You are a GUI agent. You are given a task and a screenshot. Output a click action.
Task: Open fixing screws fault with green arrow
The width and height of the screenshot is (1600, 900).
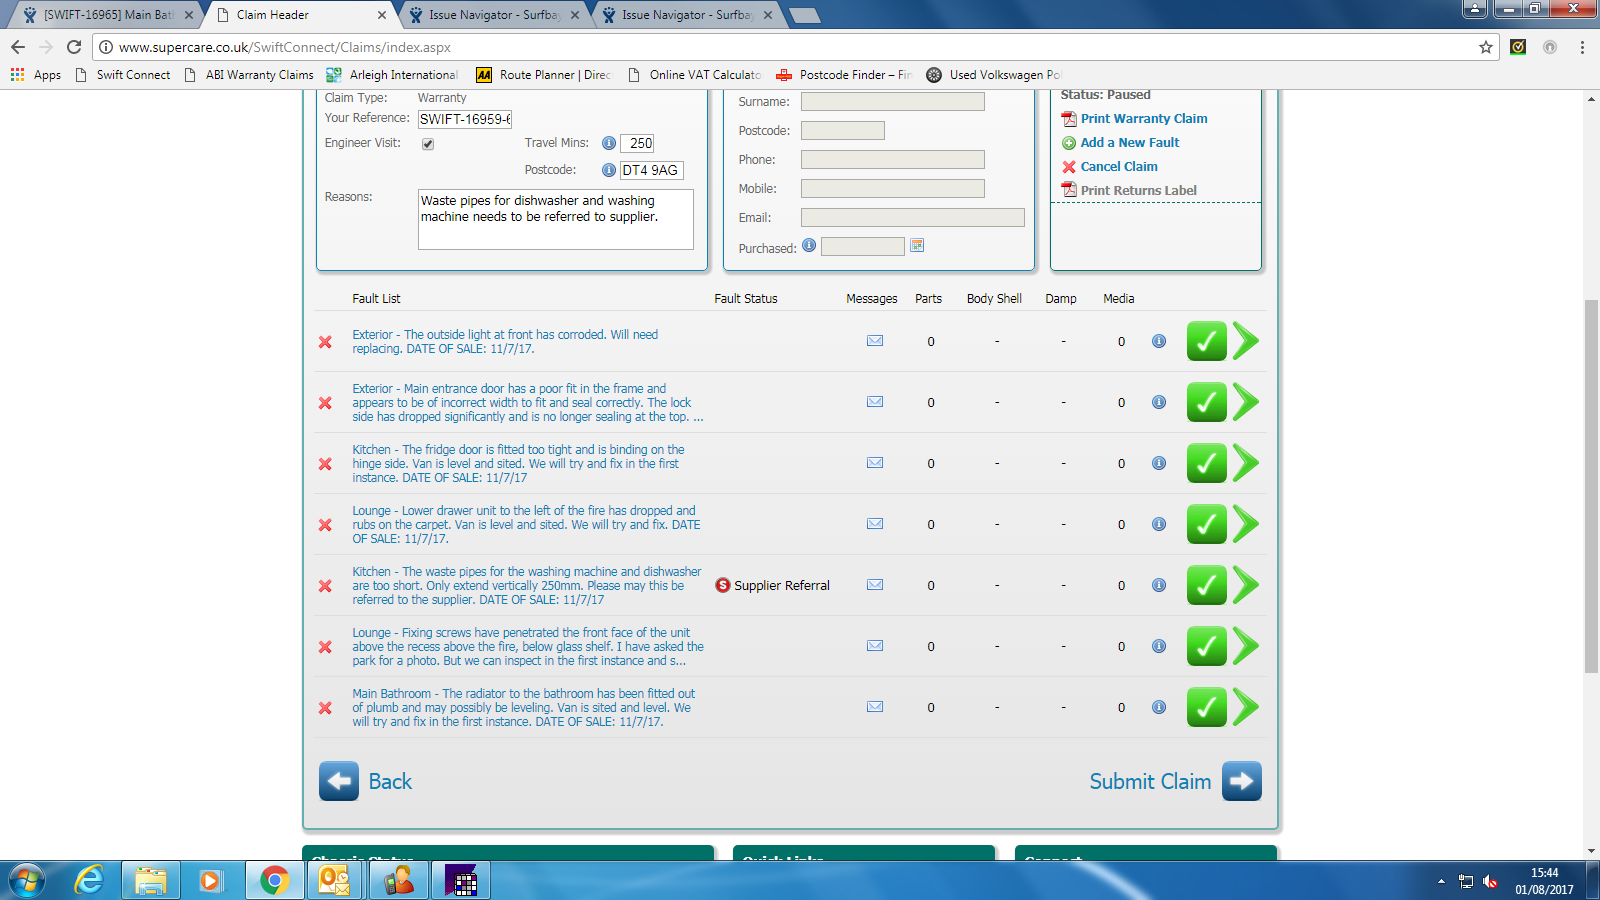[x=1246, y=646]
